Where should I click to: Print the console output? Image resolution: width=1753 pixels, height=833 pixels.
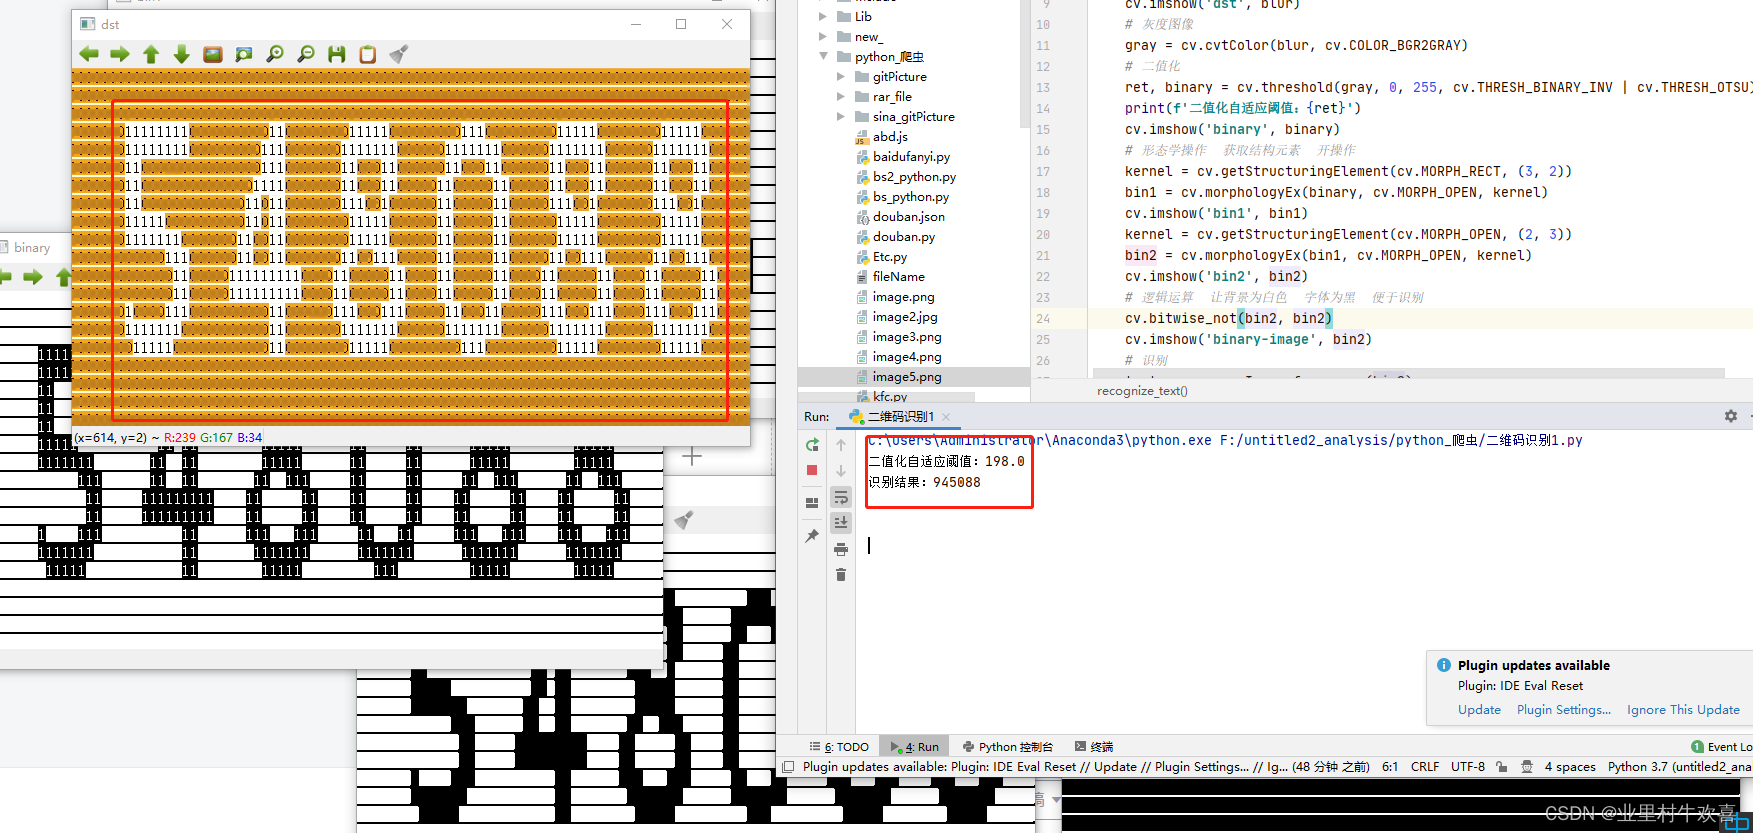[x=841, y=549]
